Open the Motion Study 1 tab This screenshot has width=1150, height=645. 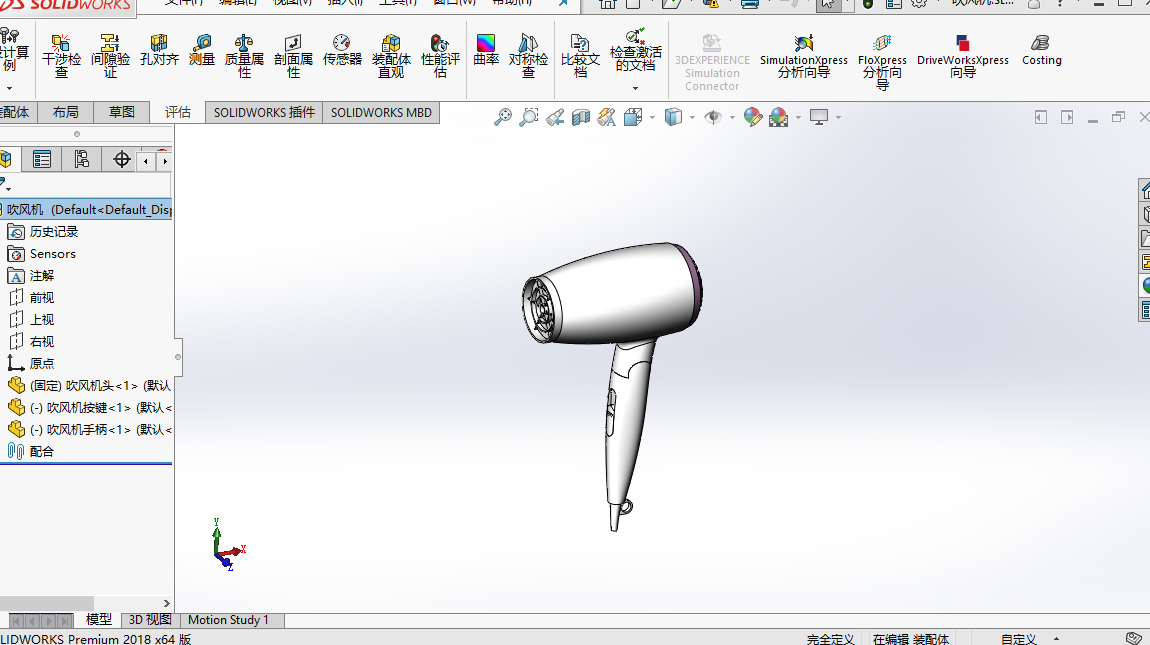click(229, 620)
